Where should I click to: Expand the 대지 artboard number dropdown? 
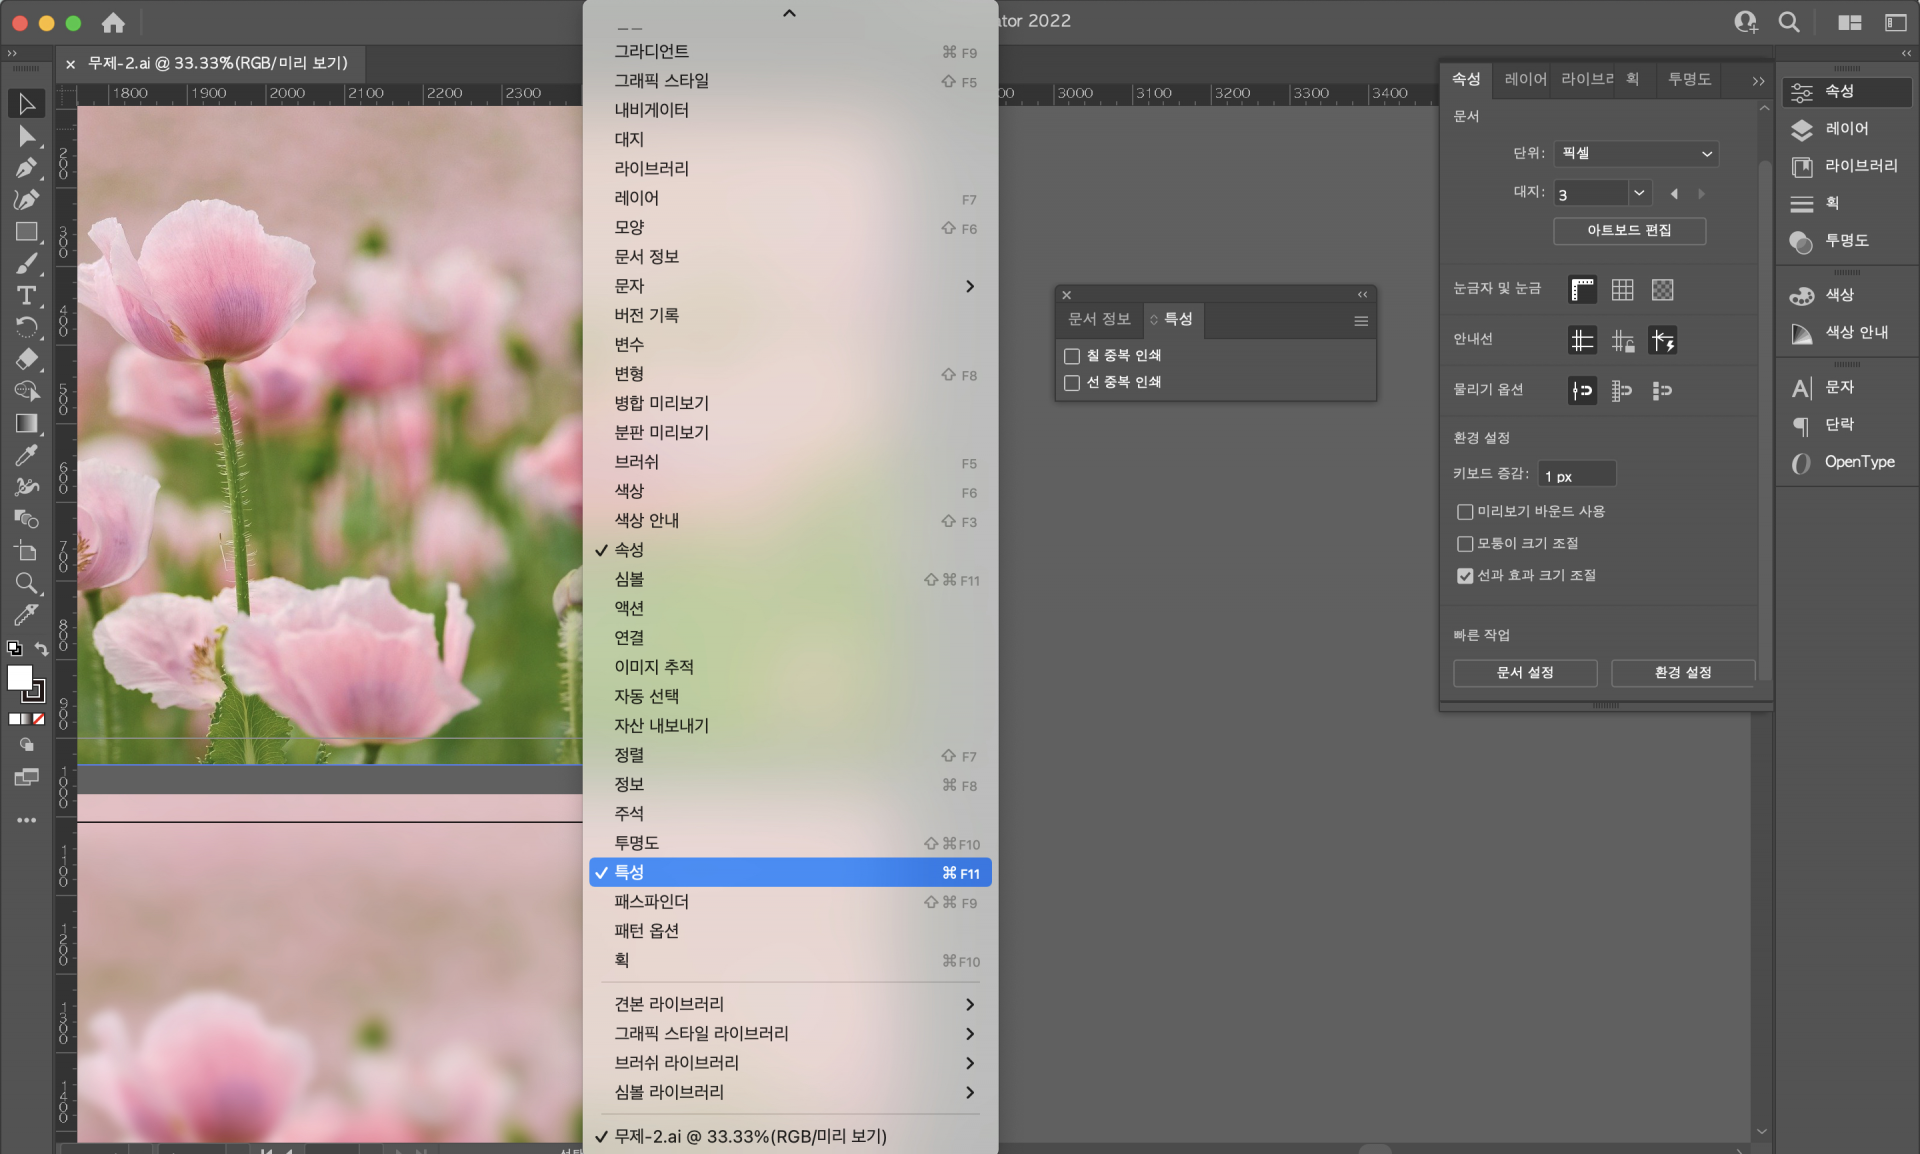click(x=1638, y=193)
